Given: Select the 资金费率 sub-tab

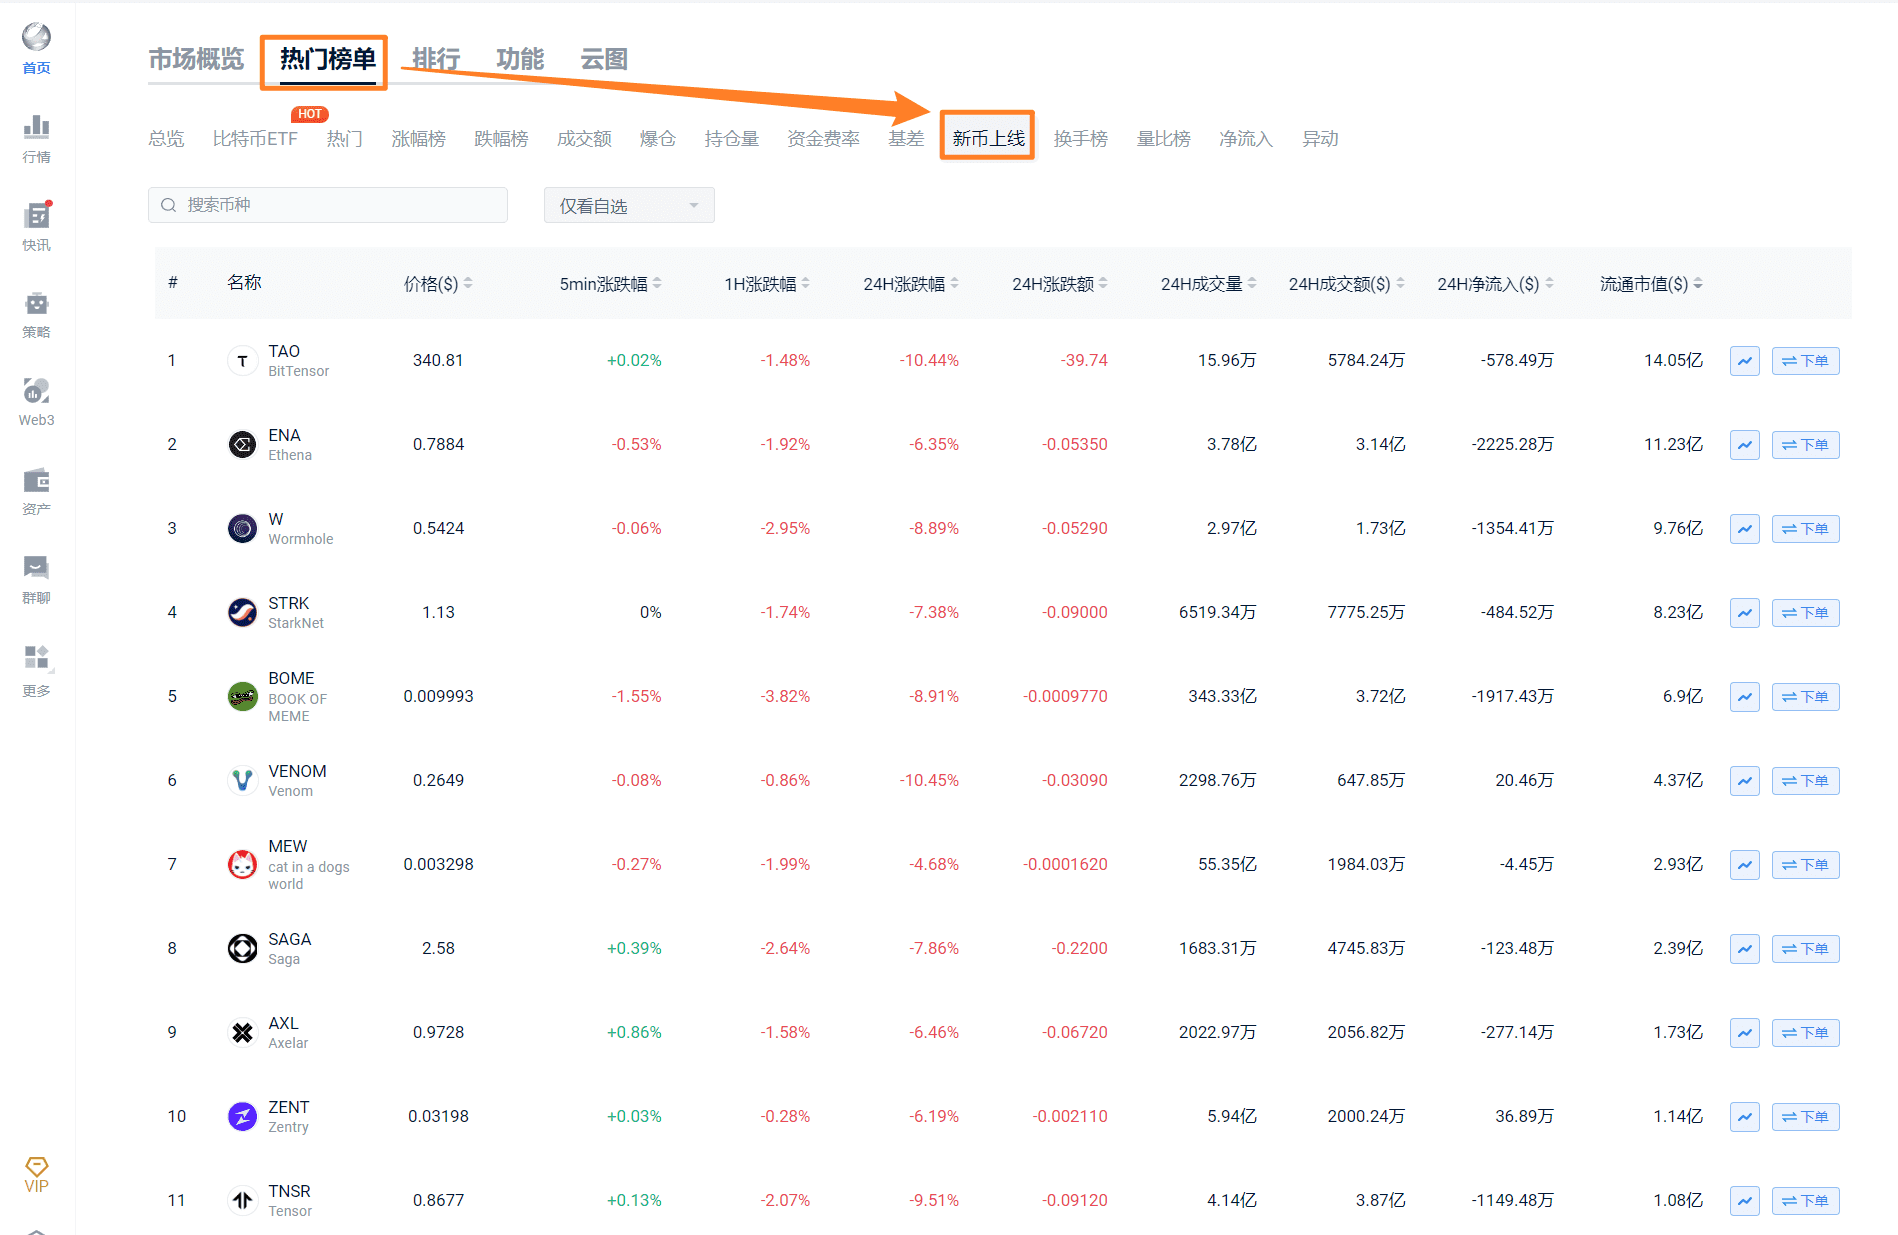Looking at the screenshot, I should coord(823,139).
